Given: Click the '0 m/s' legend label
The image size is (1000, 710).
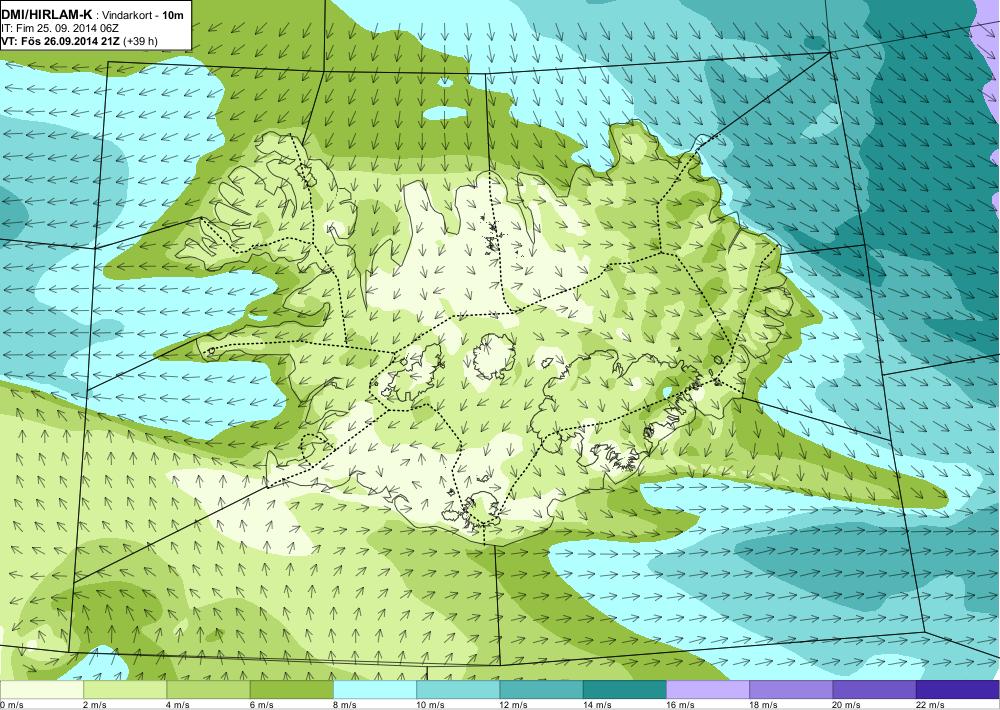Looking at the screenshot, I should point(11,705).
